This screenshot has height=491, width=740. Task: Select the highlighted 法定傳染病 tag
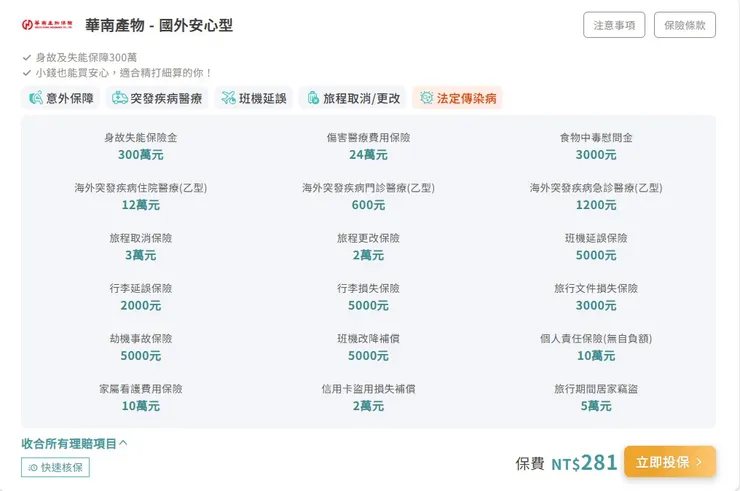(x=457, y=98)
